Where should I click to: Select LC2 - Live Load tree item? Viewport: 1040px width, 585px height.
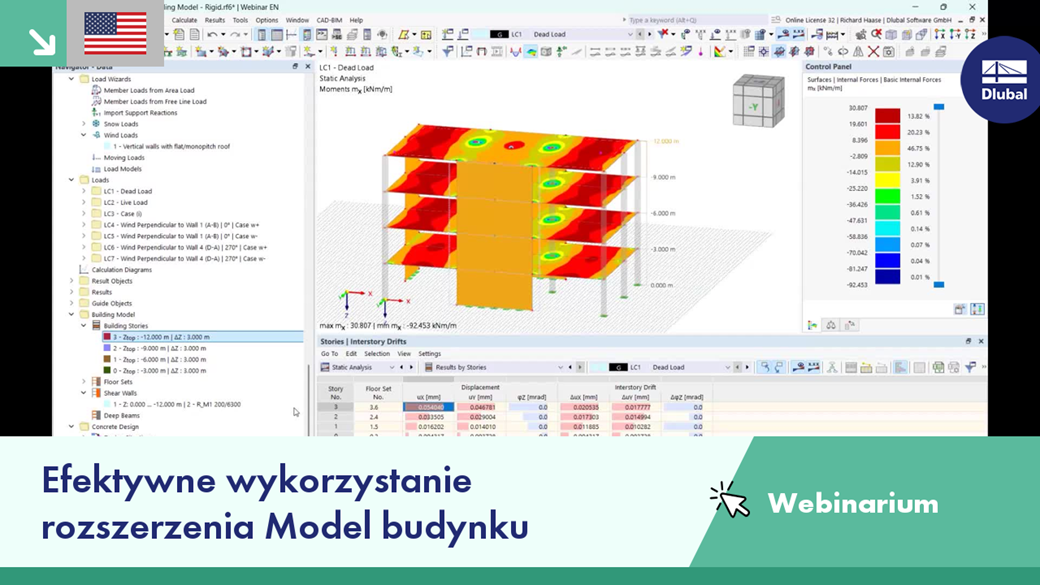pyautogui.click(x=125, y=202)
